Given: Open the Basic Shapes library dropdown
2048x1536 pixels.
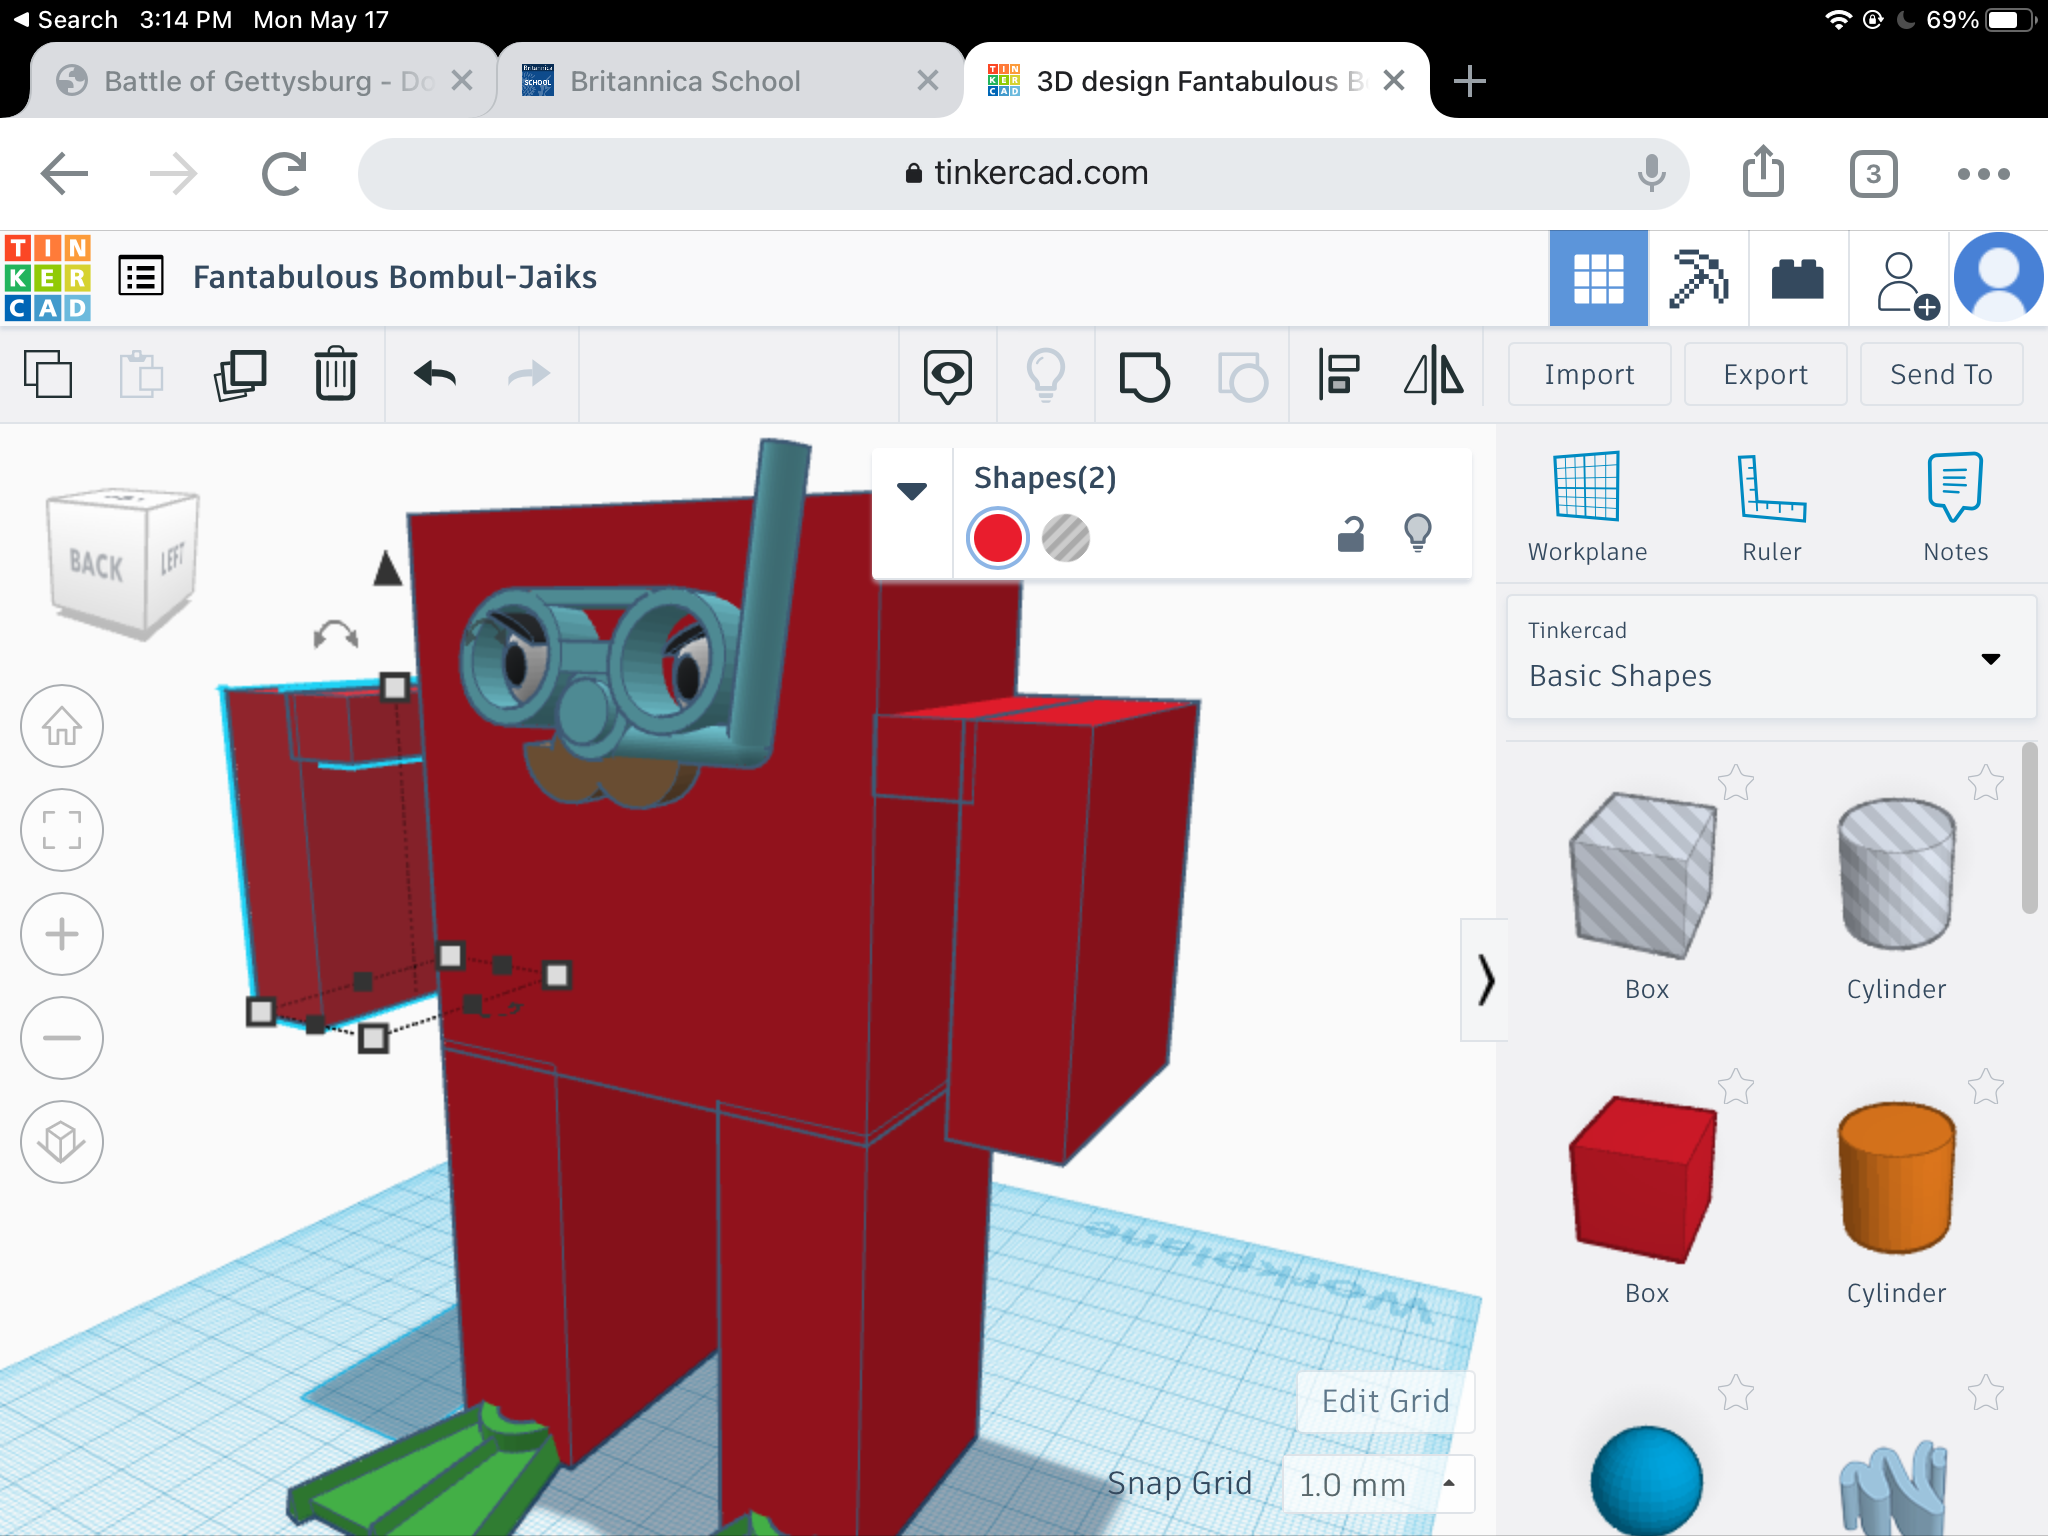Looking at the screenshot, I should tap(1771, 657).
